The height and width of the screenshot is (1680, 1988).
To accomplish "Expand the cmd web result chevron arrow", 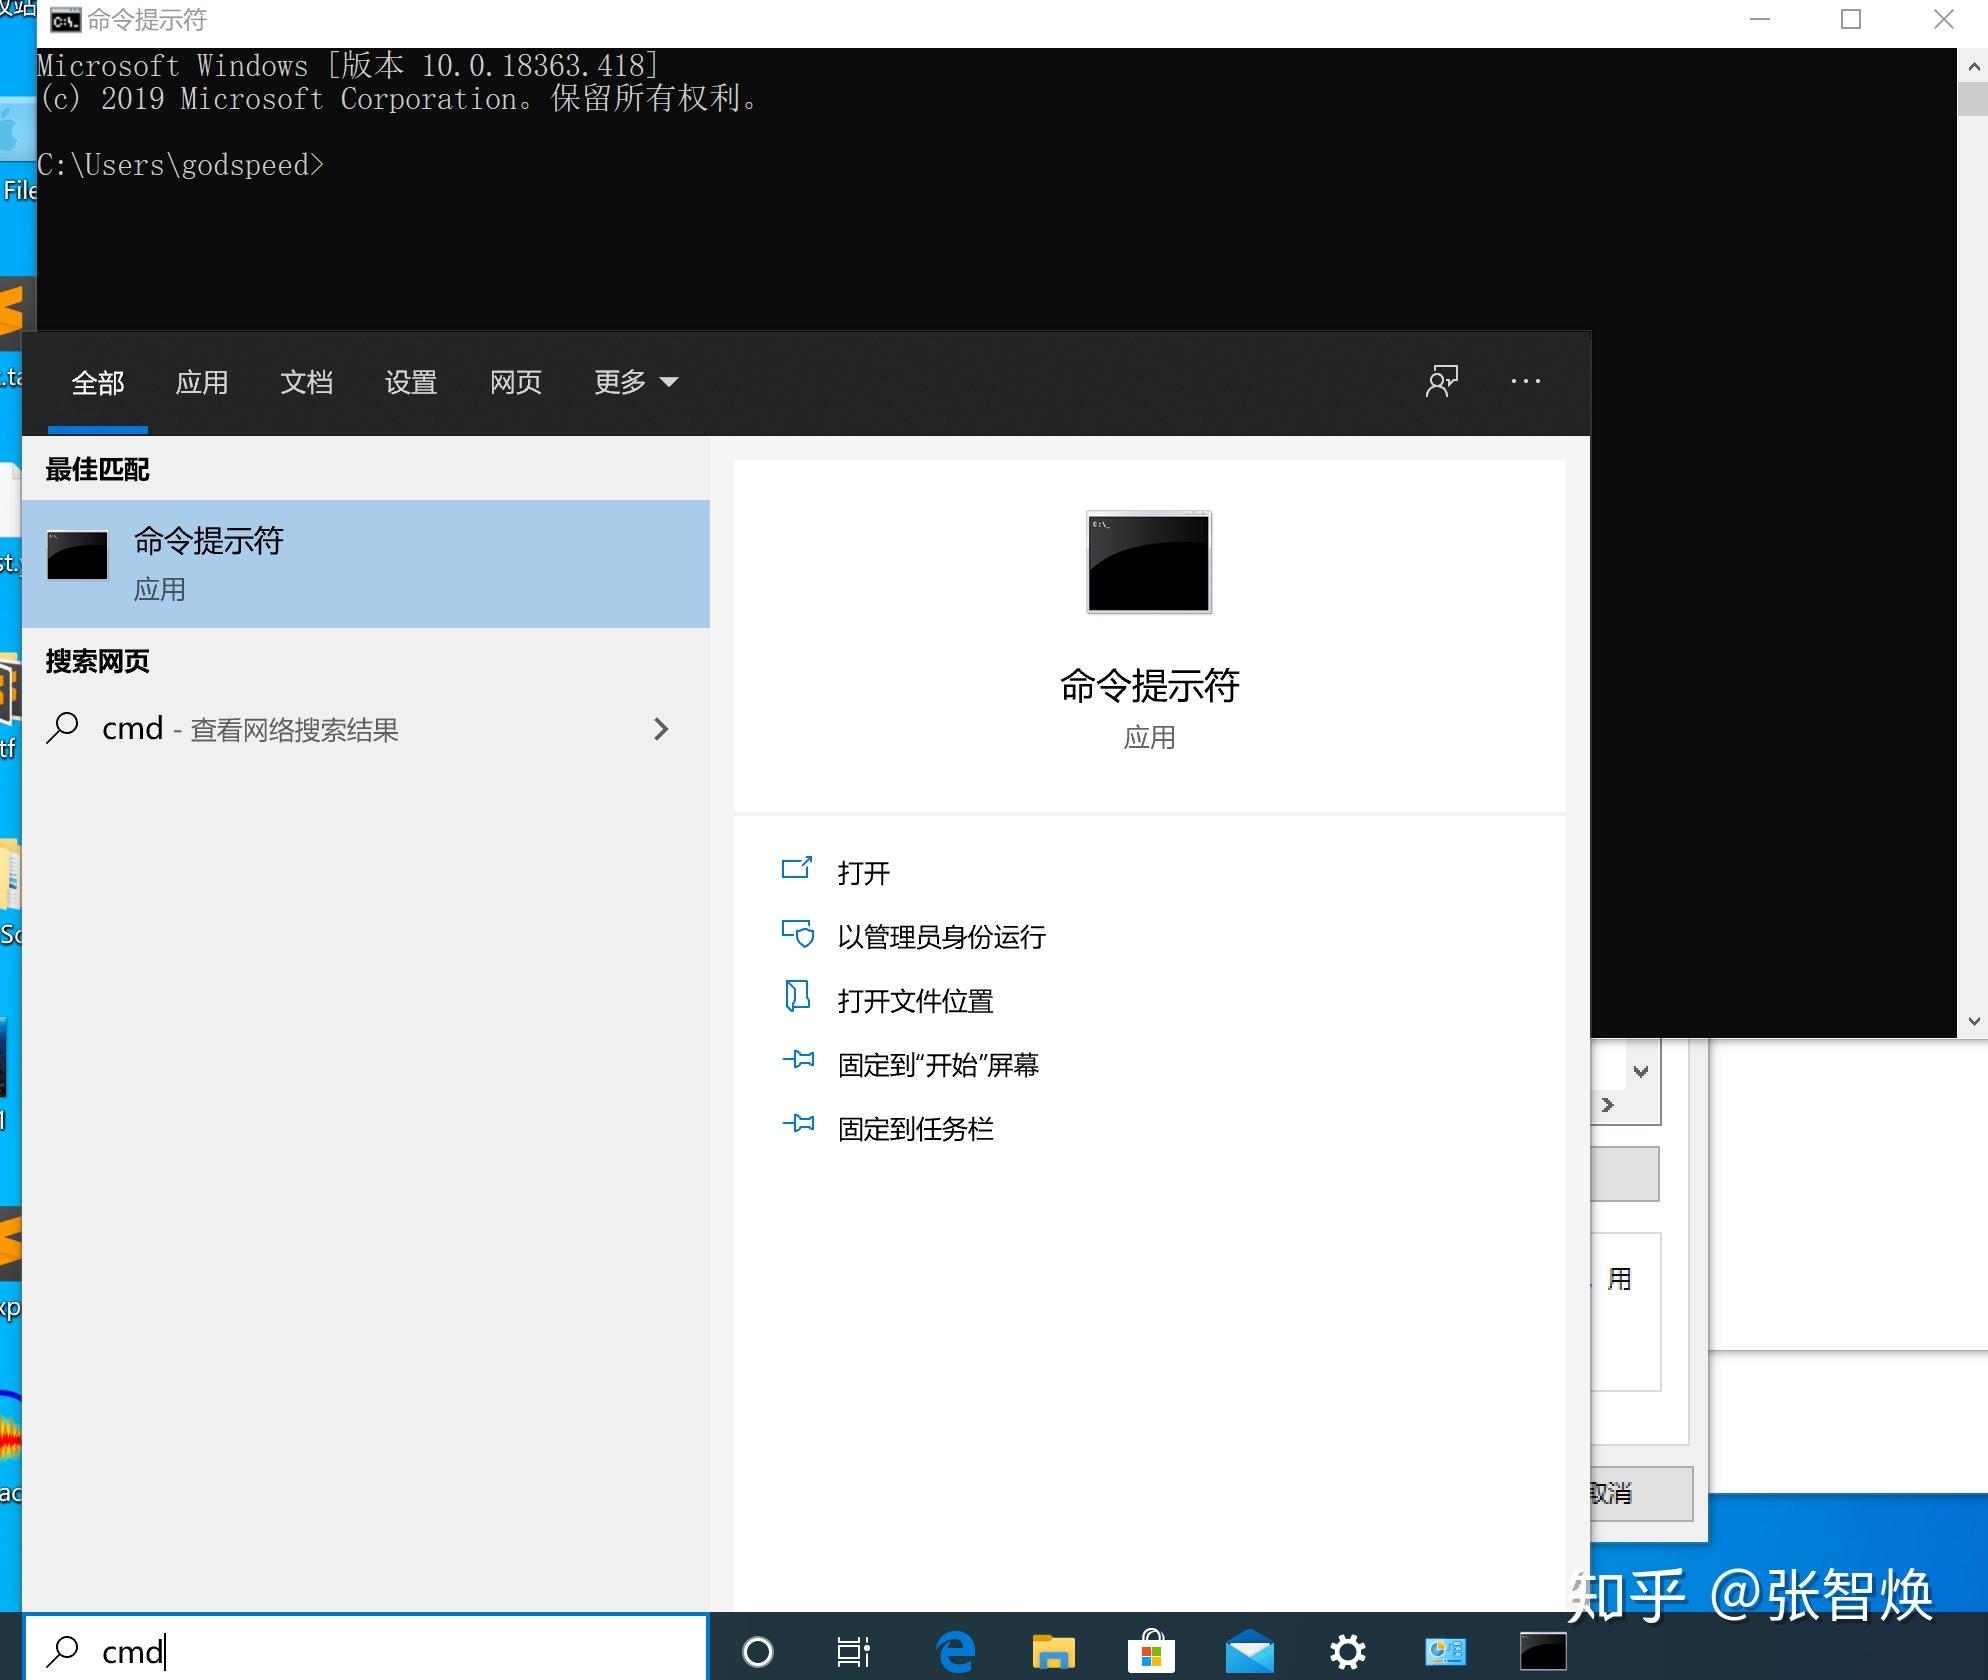I will point(661,729).
